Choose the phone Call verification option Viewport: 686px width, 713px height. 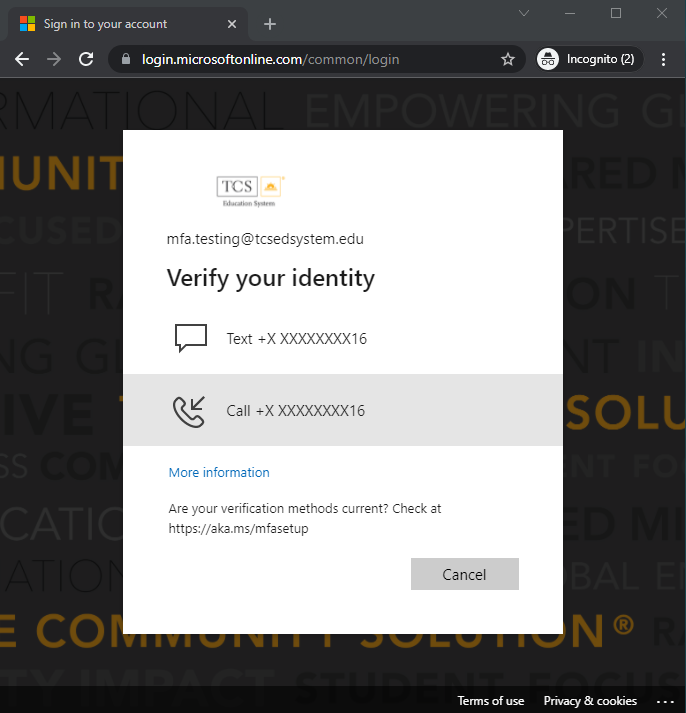(x=296, y=410)
